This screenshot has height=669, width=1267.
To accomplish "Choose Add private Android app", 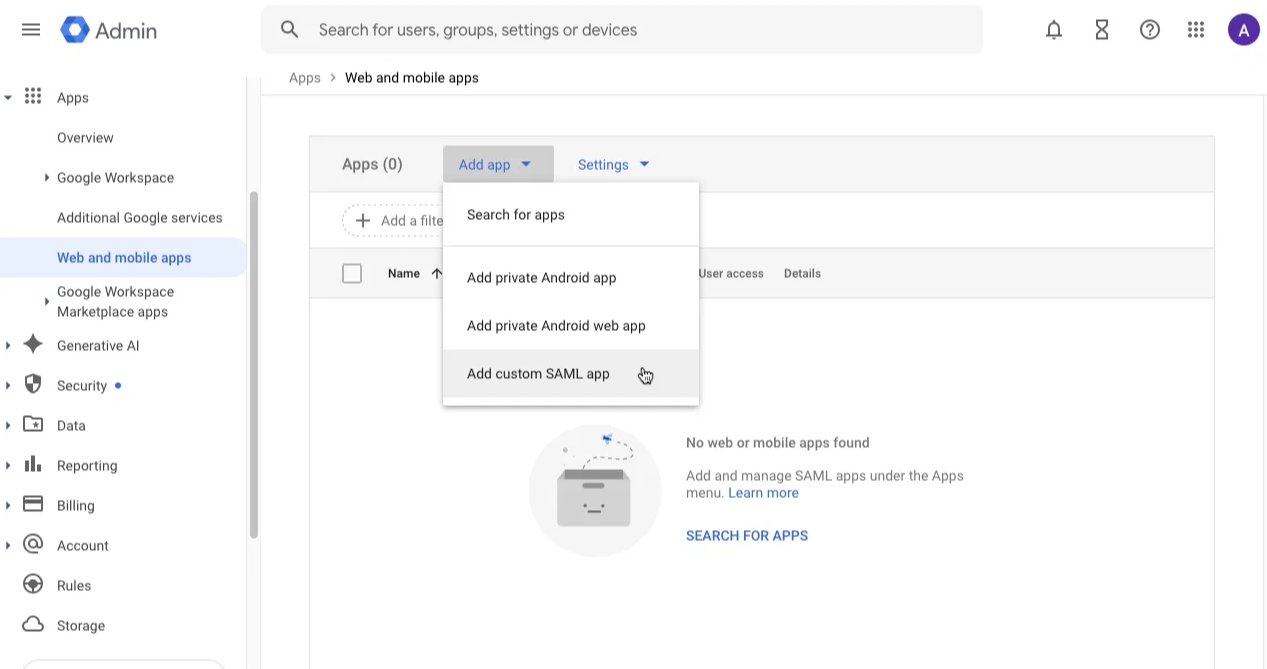I will [571, 278].
